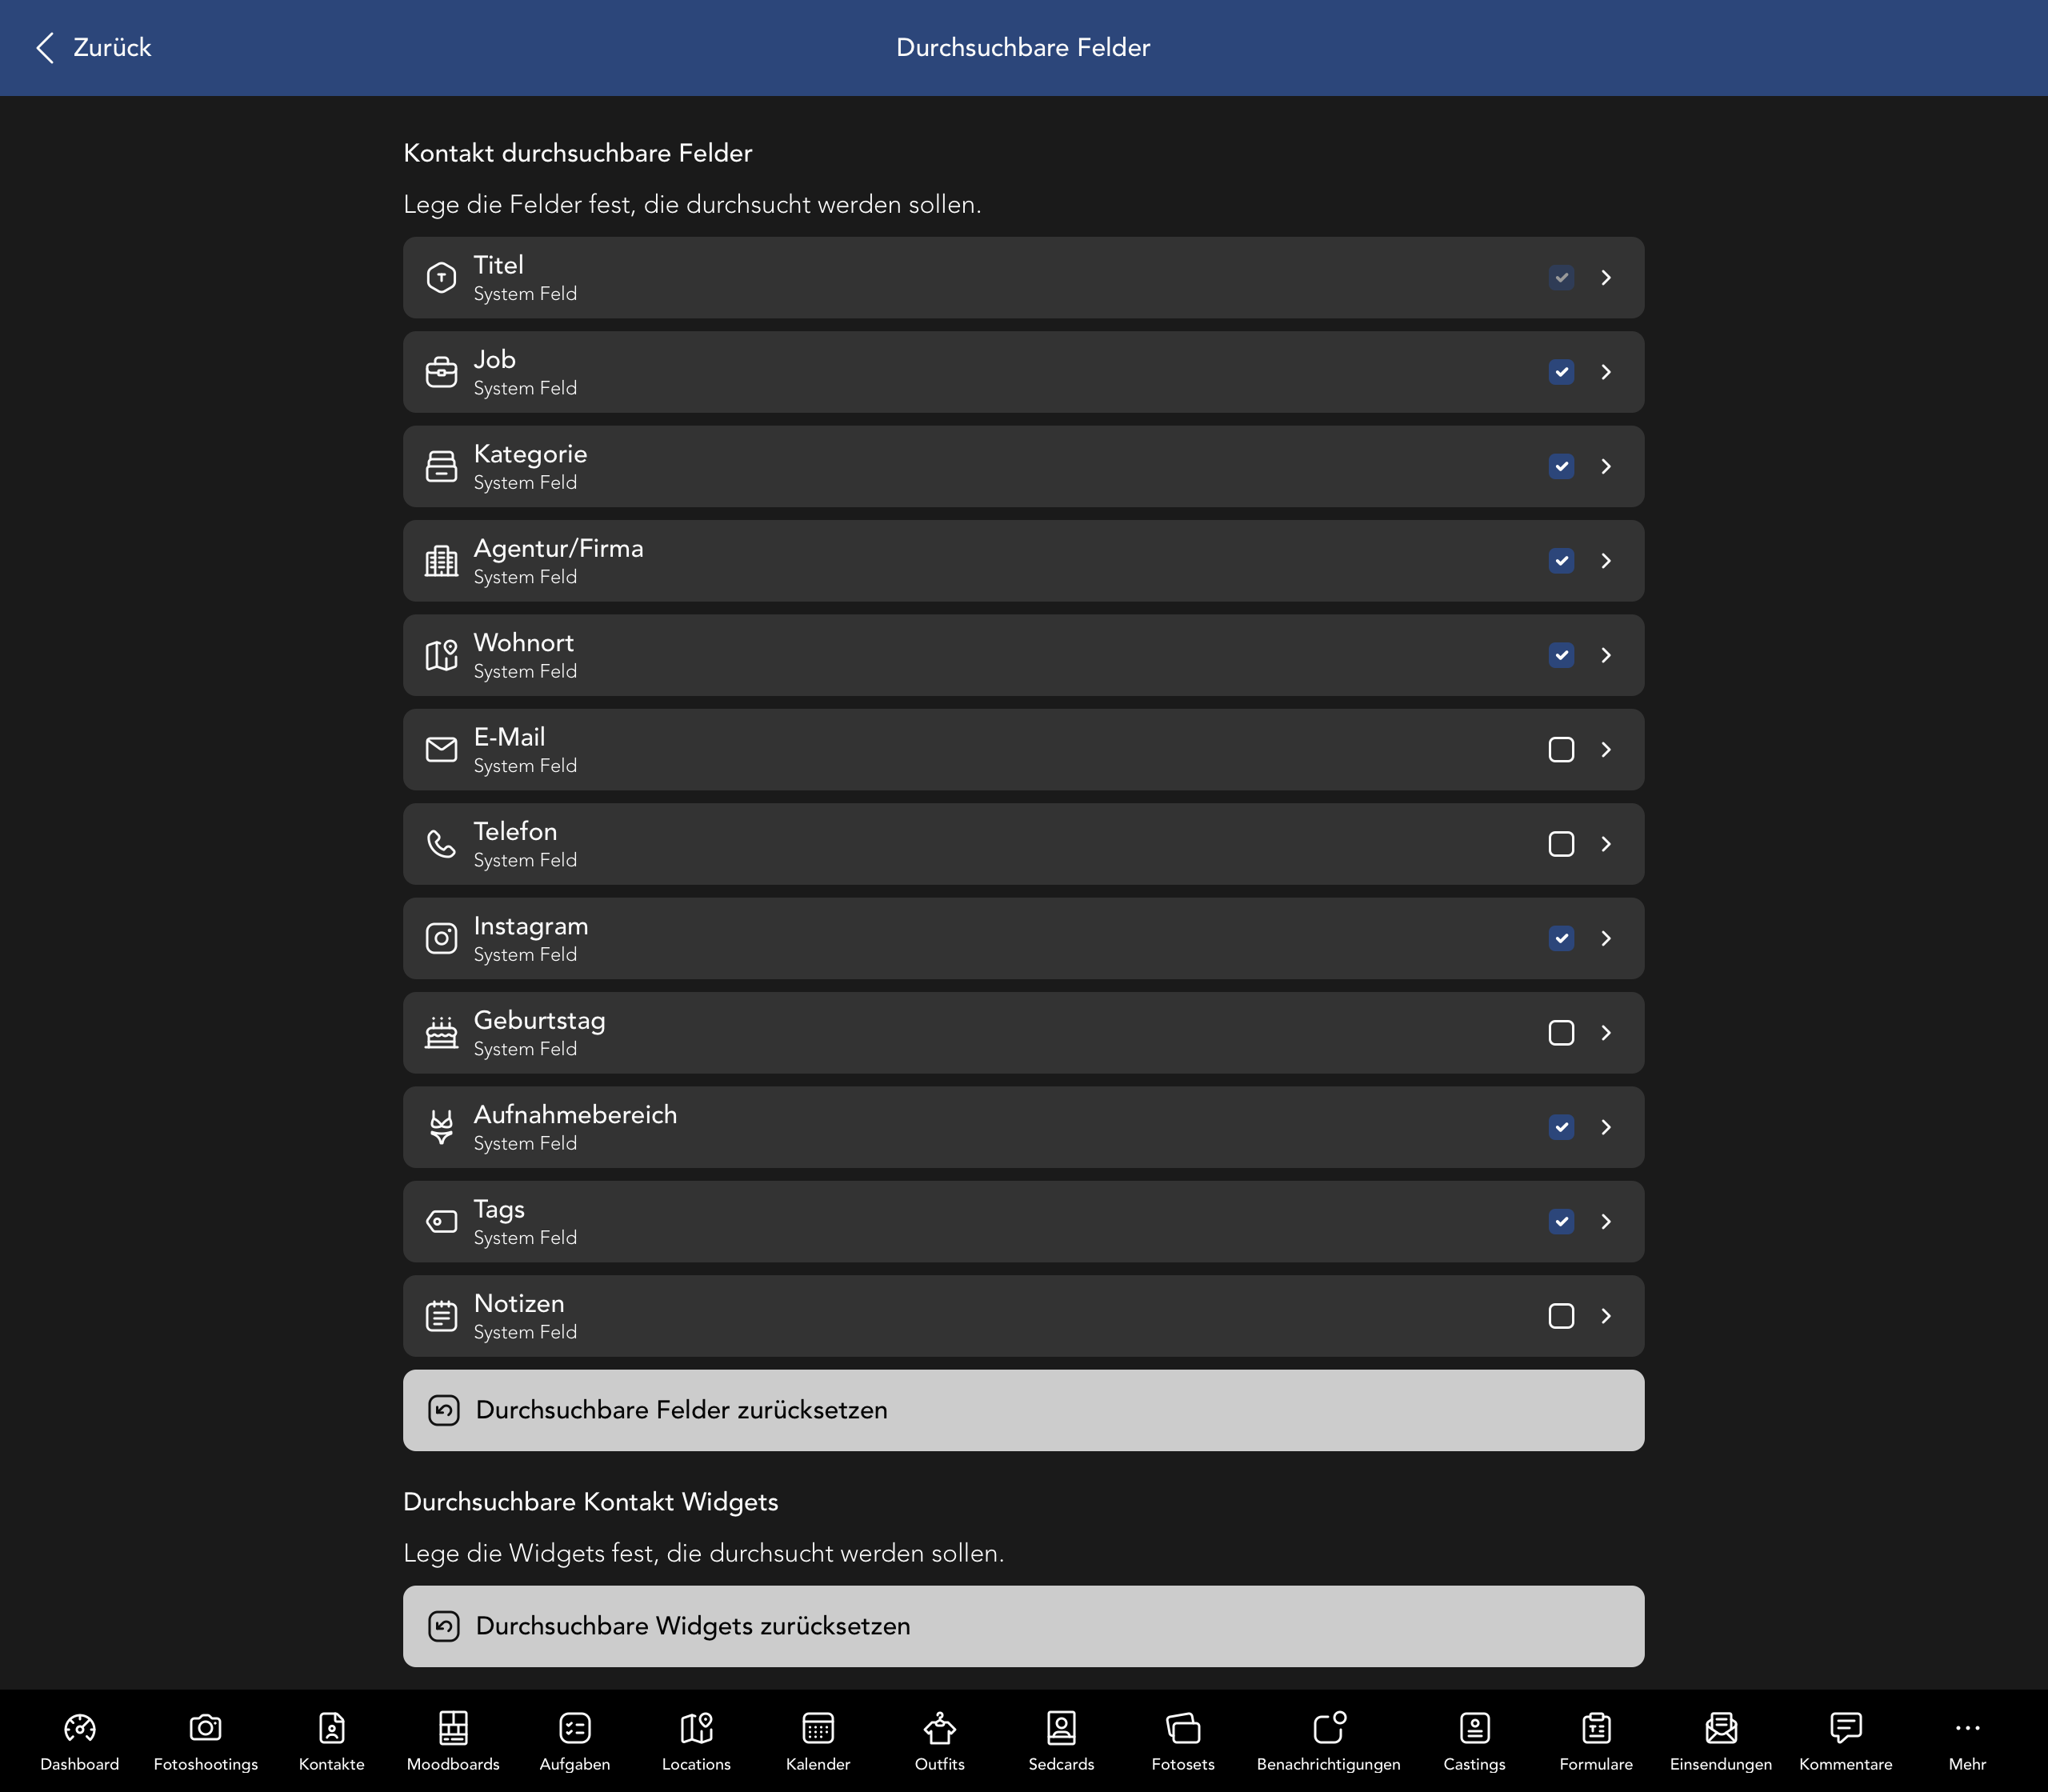Image resolution: width=2048 pixels, height=1792 pixels.
Task: Open the Agentur/Firma row chevron
Action: click(x=1606, y=561)
